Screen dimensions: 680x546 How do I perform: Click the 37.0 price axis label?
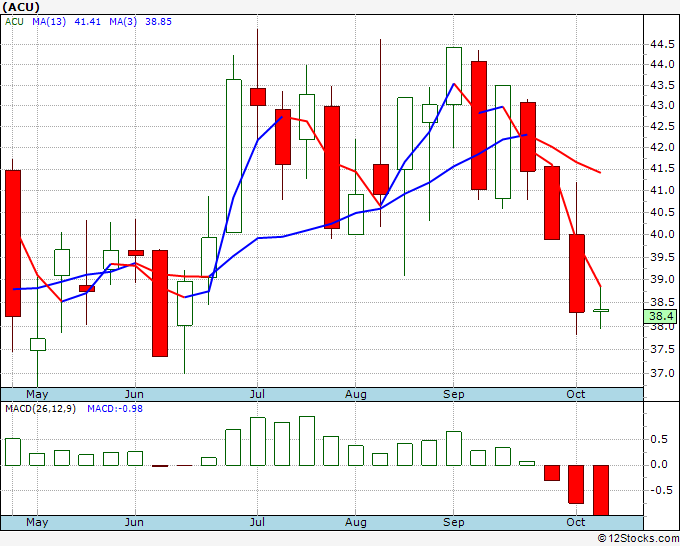pos(662,373)
